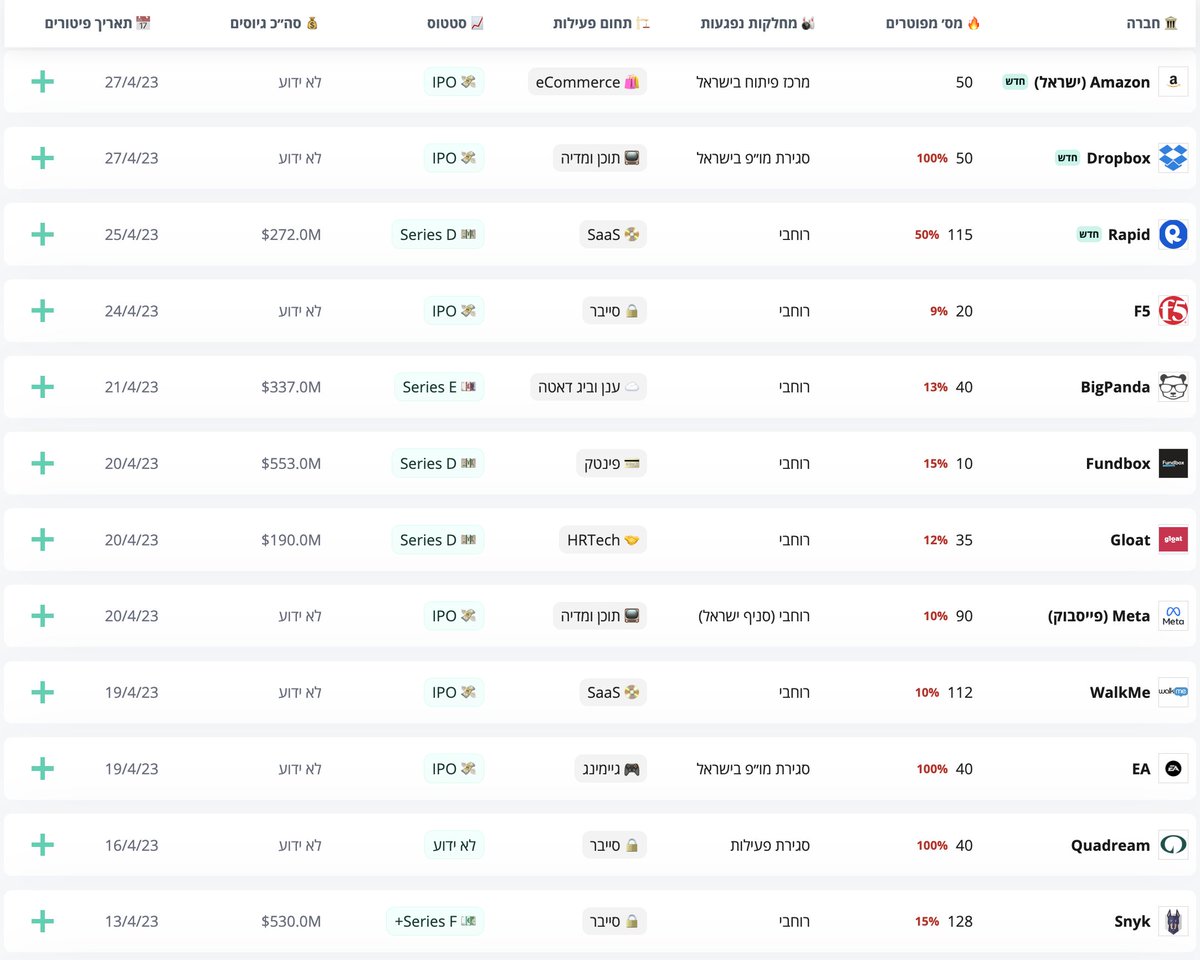The height and width of the screenshot is (960, 1200).
Task: Expand the BigPanda row with plus
Action: (x=42, y=387)
